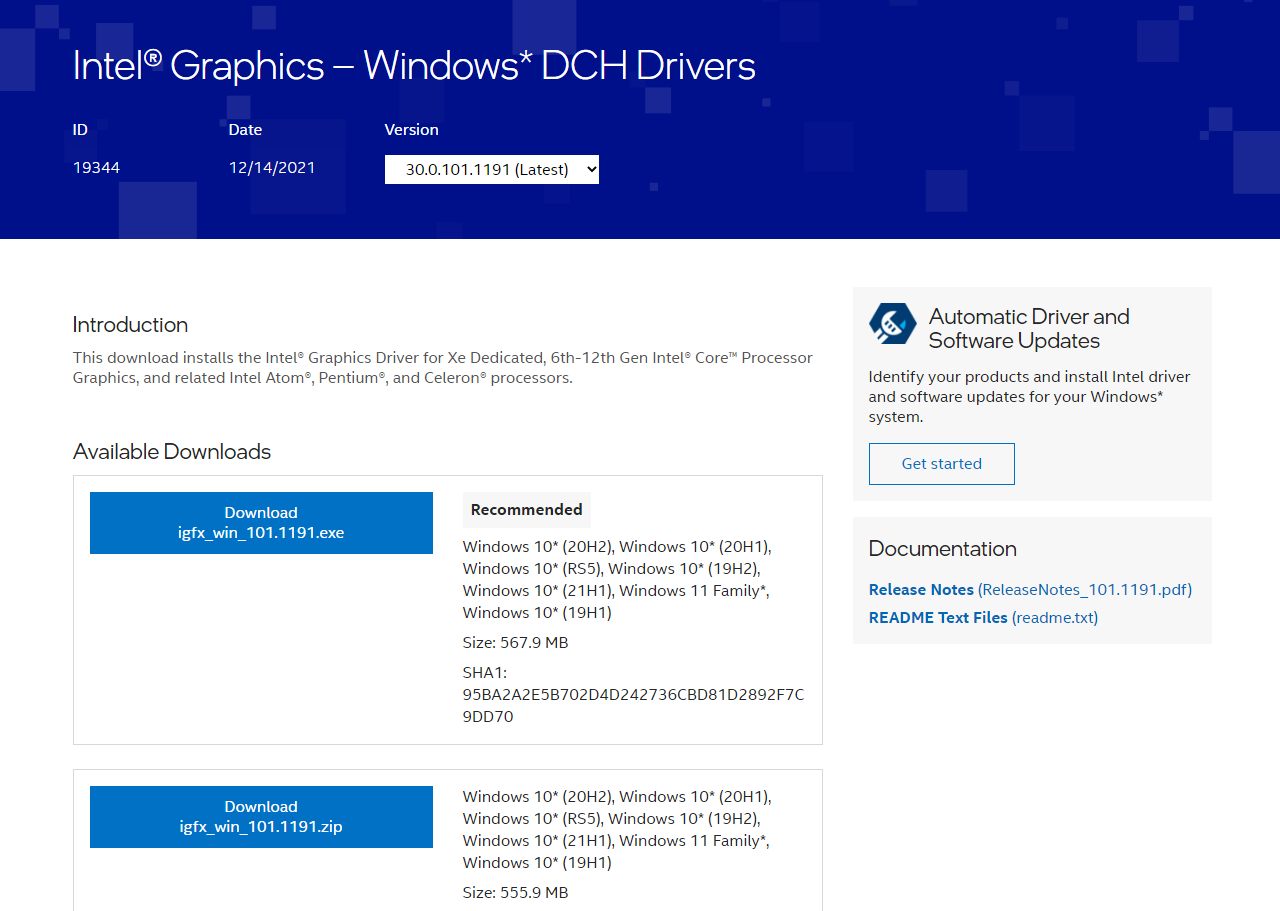The width and height of the screenshot is (1280, 911).
Task: Click the ID number 19344
Action: tap(96, 168)
